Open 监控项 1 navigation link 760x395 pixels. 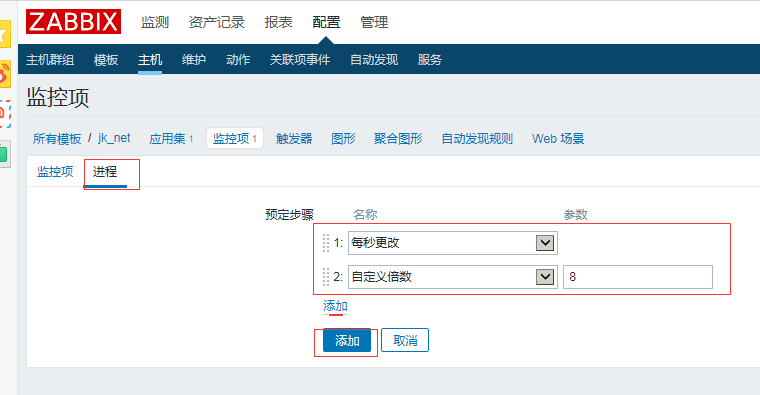click(x=235, y=139)
